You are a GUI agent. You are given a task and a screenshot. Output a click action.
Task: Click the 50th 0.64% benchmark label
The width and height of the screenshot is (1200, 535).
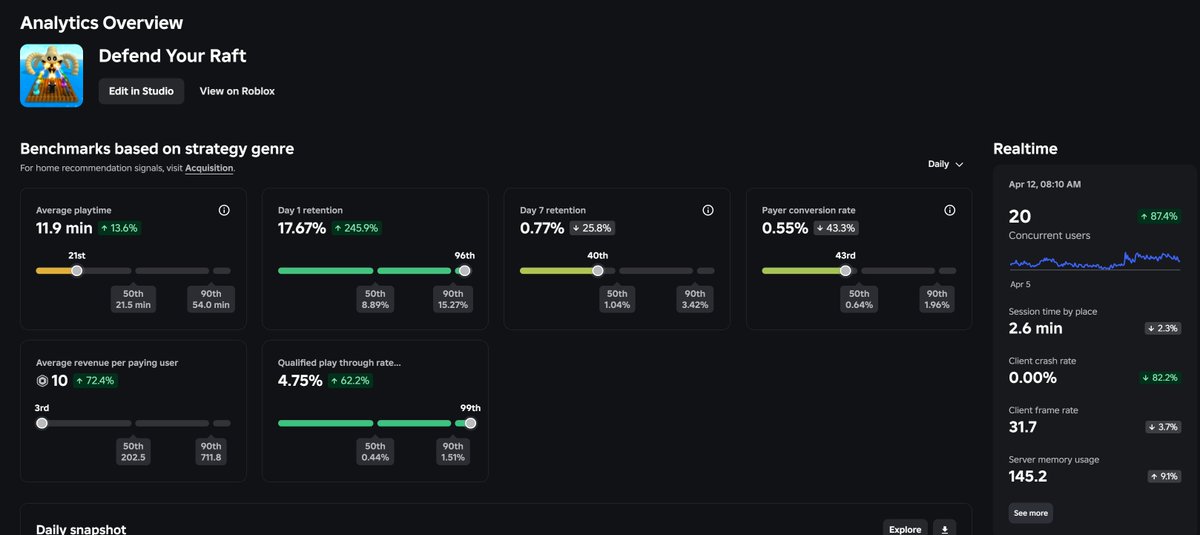(859, 299)
